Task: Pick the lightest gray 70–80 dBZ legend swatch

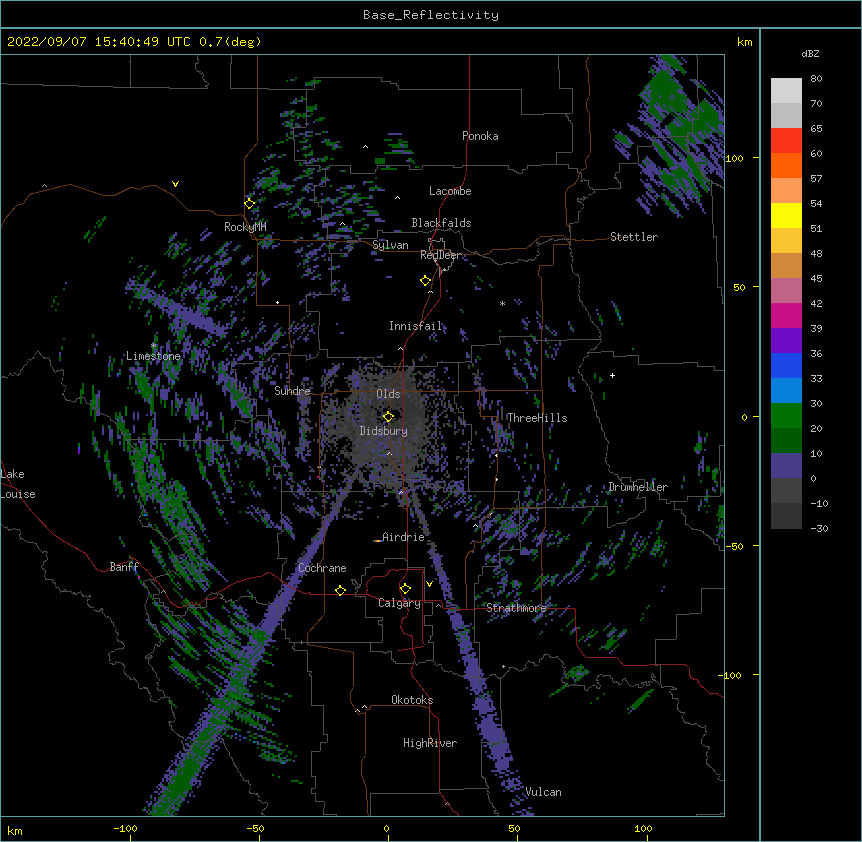Action: [x=786, y=91]
